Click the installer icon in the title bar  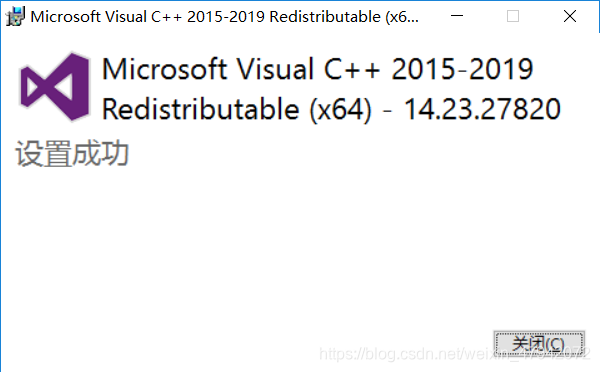[x=15, y=16]
